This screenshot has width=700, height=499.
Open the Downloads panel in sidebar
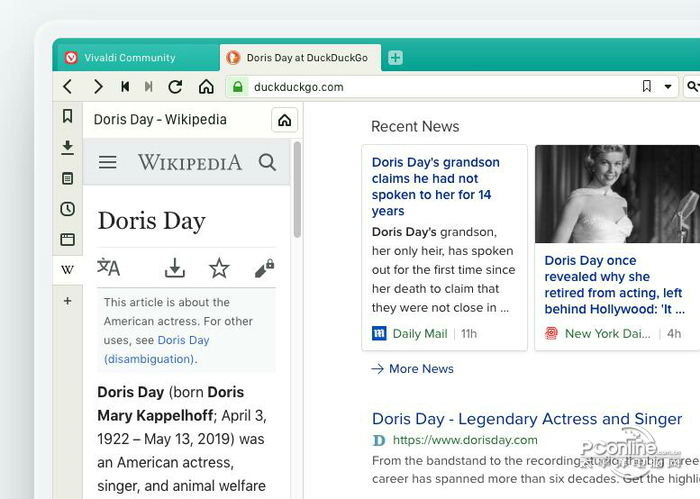(x=68, y=148)
